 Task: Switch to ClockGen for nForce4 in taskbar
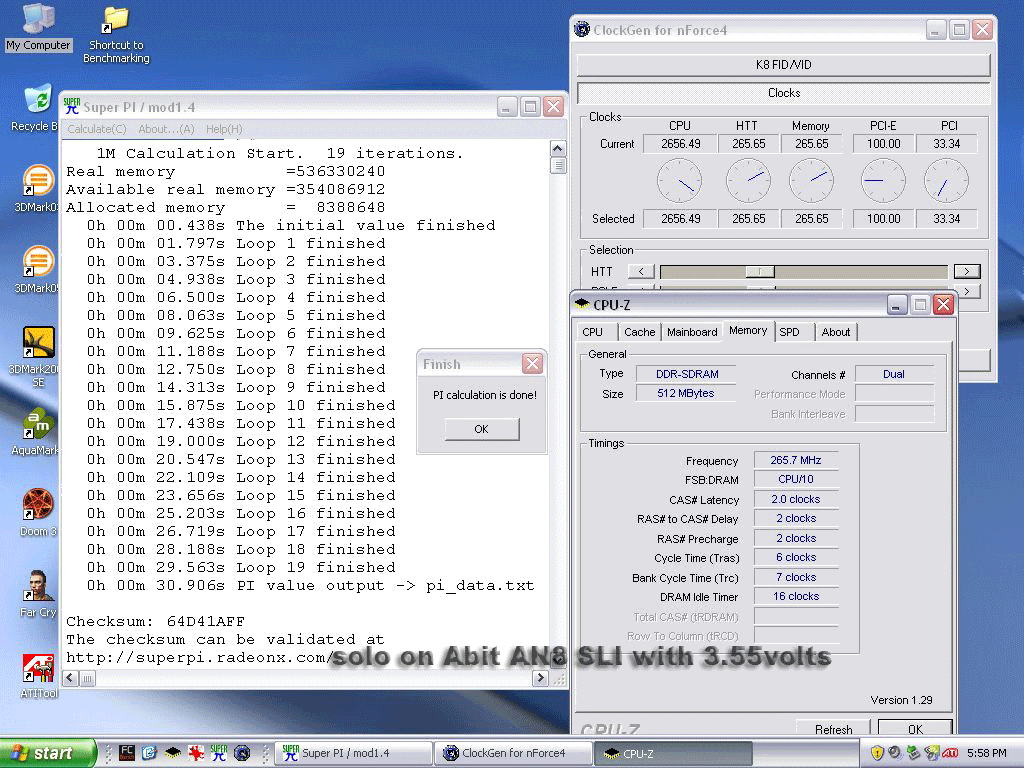pos(514,753)
